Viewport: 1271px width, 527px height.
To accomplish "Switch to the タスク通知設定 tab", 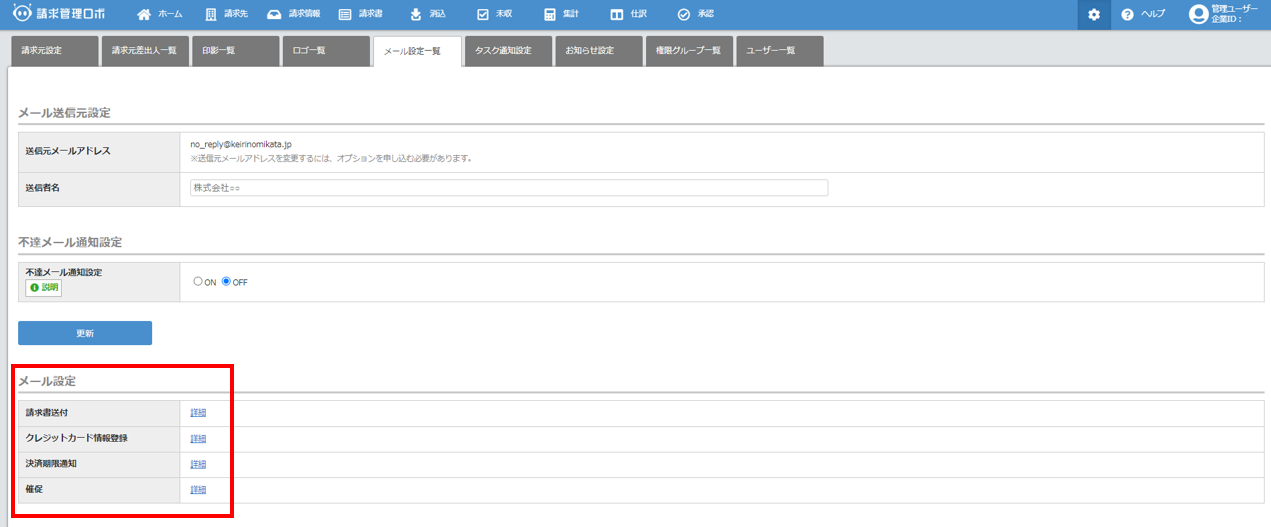I will (508, 51).
